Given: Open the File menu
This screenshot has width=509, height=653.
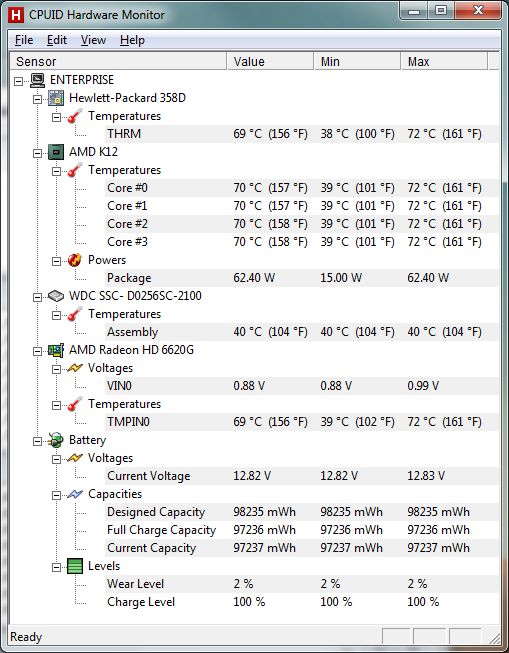Looking at the screenshot, I should (x=24, y=40).
